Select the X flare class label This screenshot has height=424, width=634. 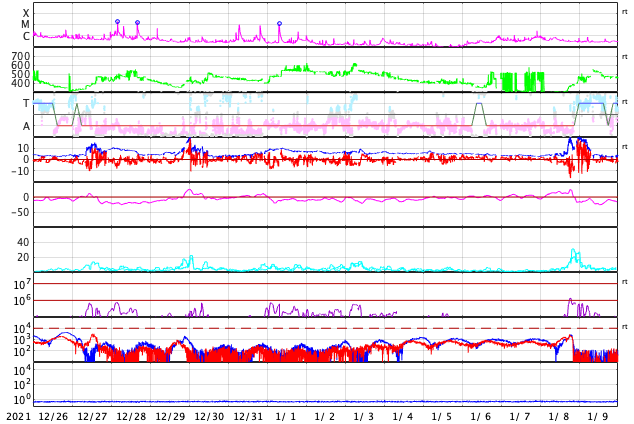click(x=26, y=13)
